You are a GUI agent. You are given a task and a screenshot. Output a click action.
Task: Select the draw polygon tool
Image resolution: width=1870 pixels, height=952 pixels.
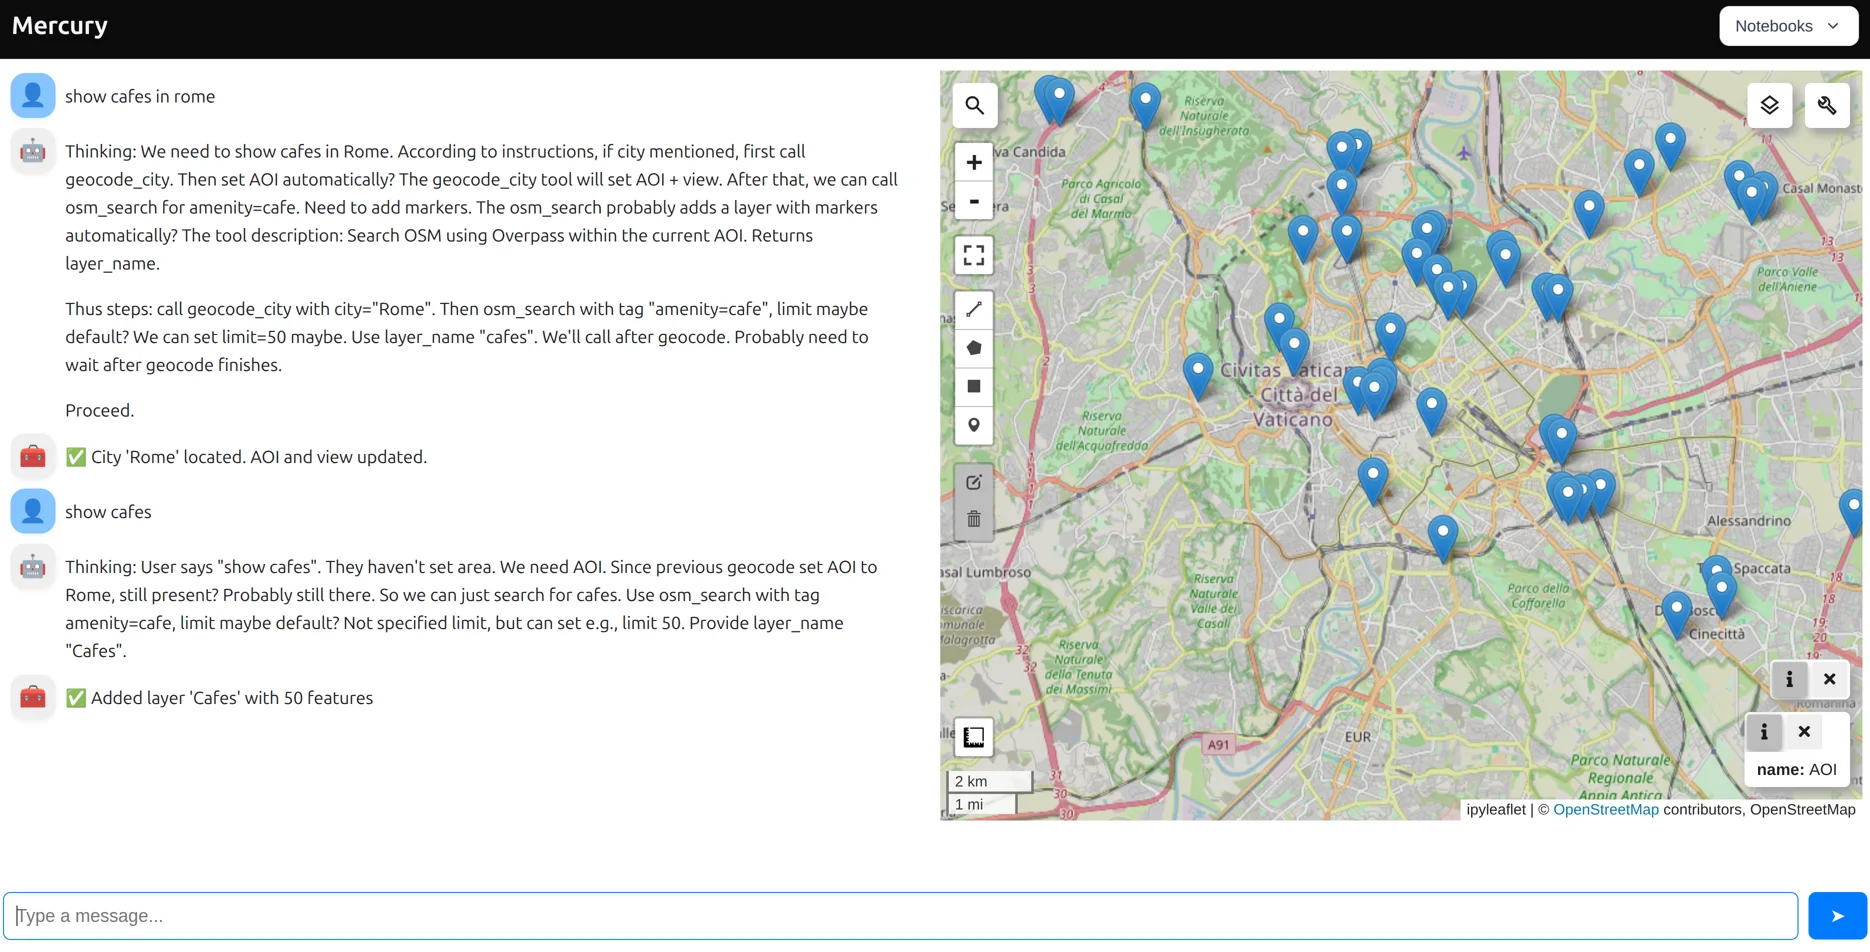click(x=974, y=348)
